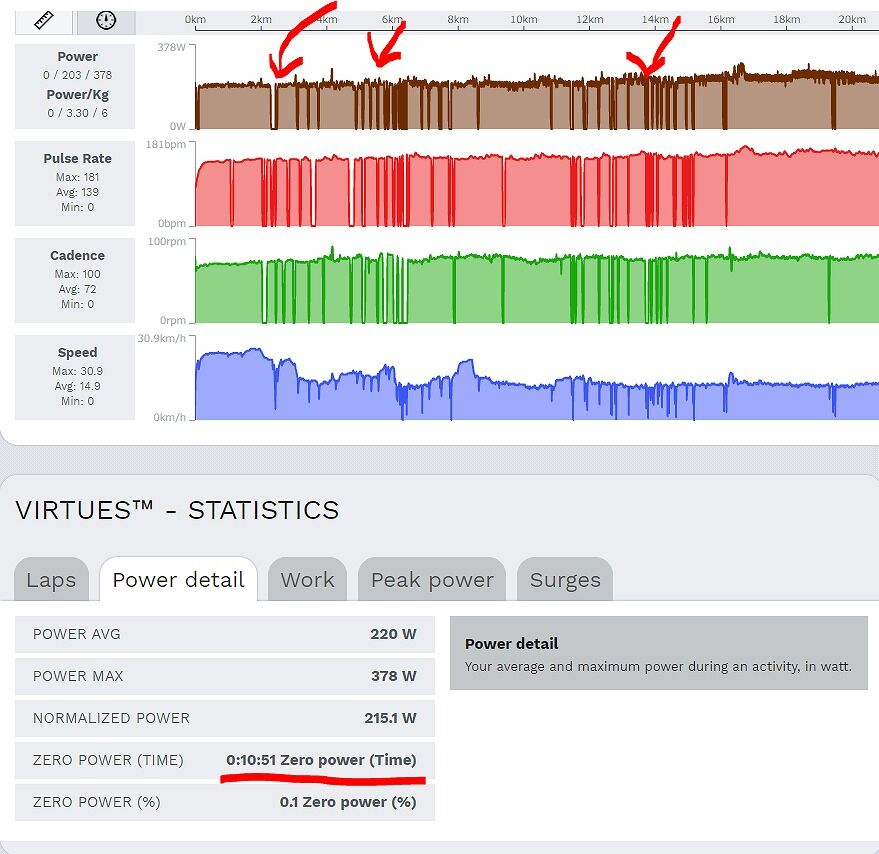Click the 16km mark on distance axis
The width and height of the screenshot is (879, 854).
point(721,20)
